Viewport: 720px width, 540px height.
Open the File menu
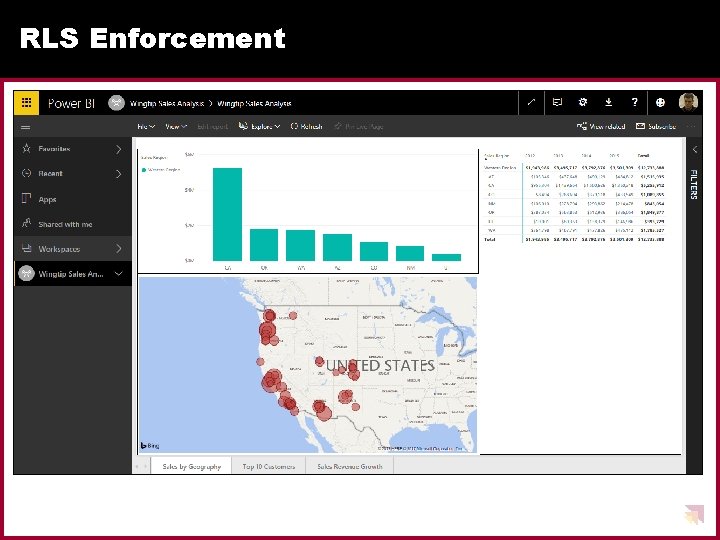(x=146, y=126)
